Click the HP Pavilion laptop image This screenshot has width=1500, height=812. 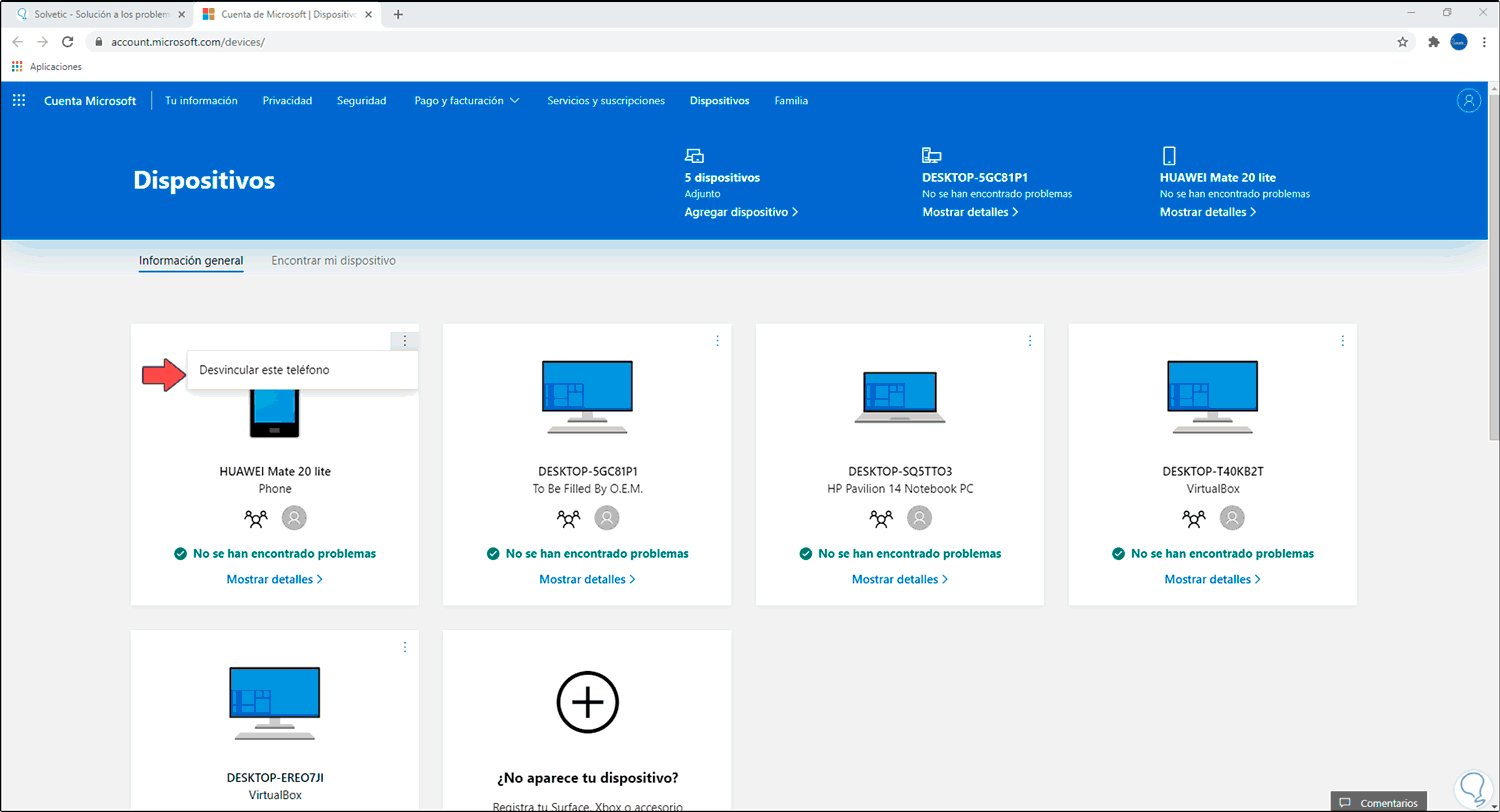(900, 397)
